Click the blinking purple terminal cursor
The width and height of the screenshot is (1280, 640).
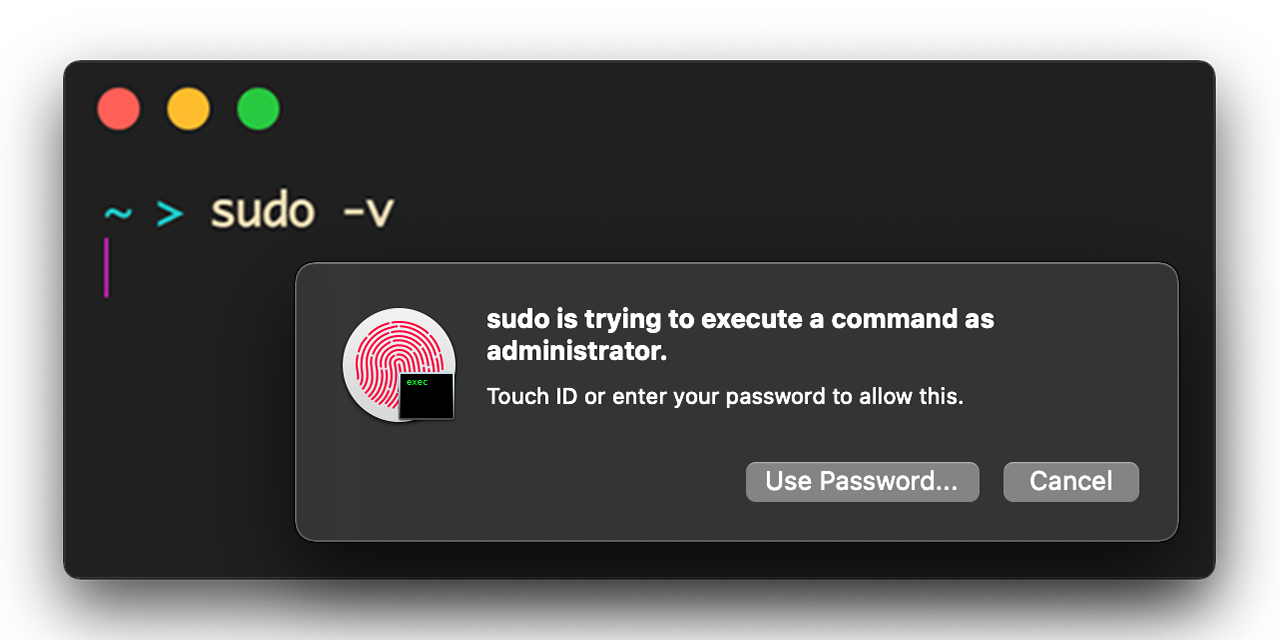click(106, 266)
